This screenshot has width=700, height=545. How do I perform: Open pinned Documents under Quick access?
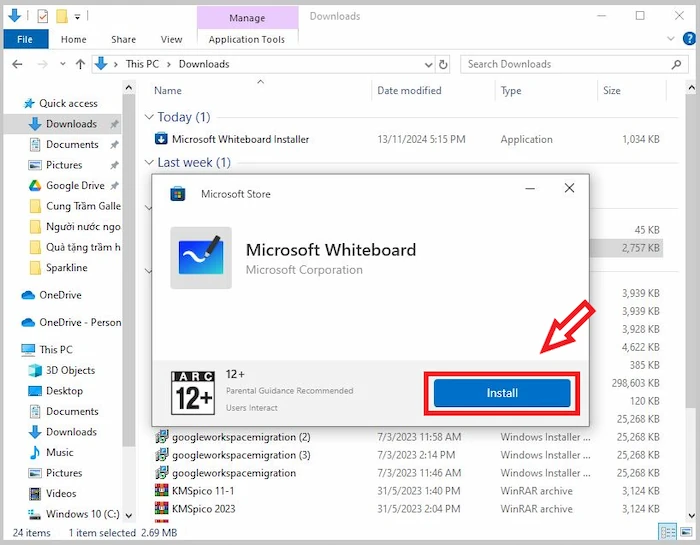click(72, 145)
